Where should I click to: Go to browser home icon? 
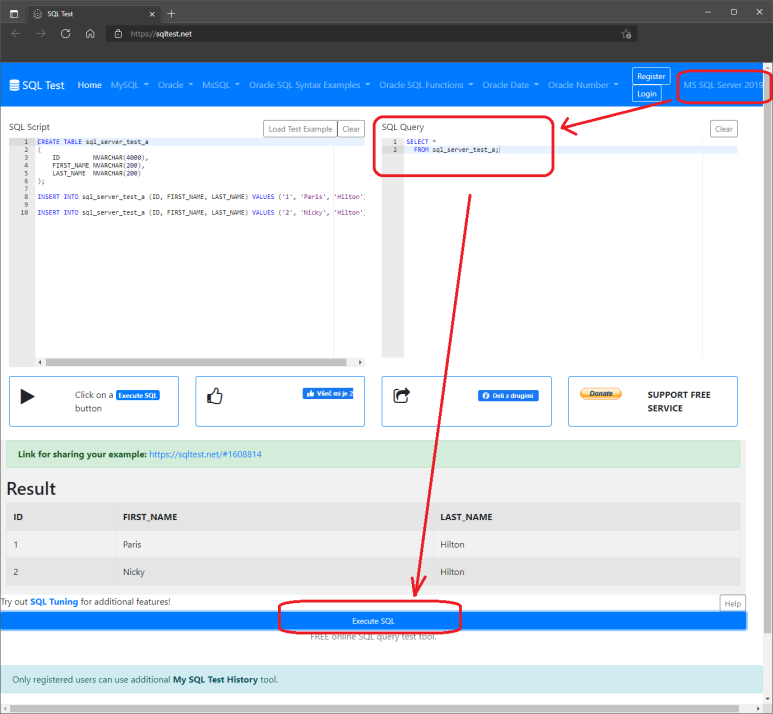(90, 34)
